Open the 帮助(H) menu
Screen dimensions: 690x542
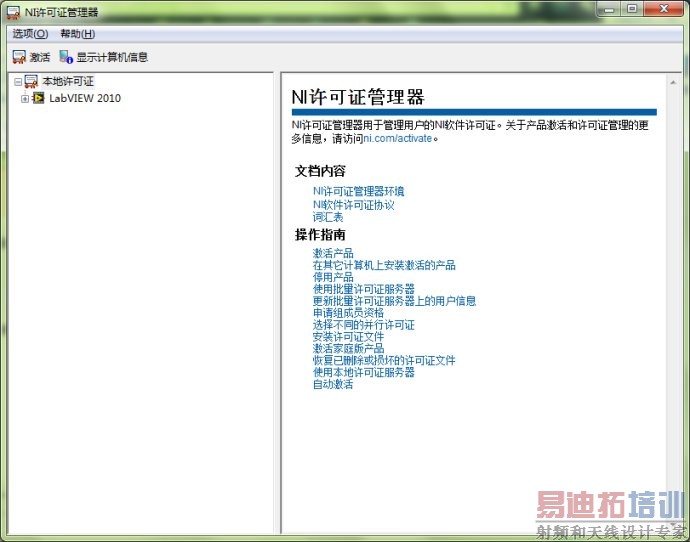(x=77, y=34)
